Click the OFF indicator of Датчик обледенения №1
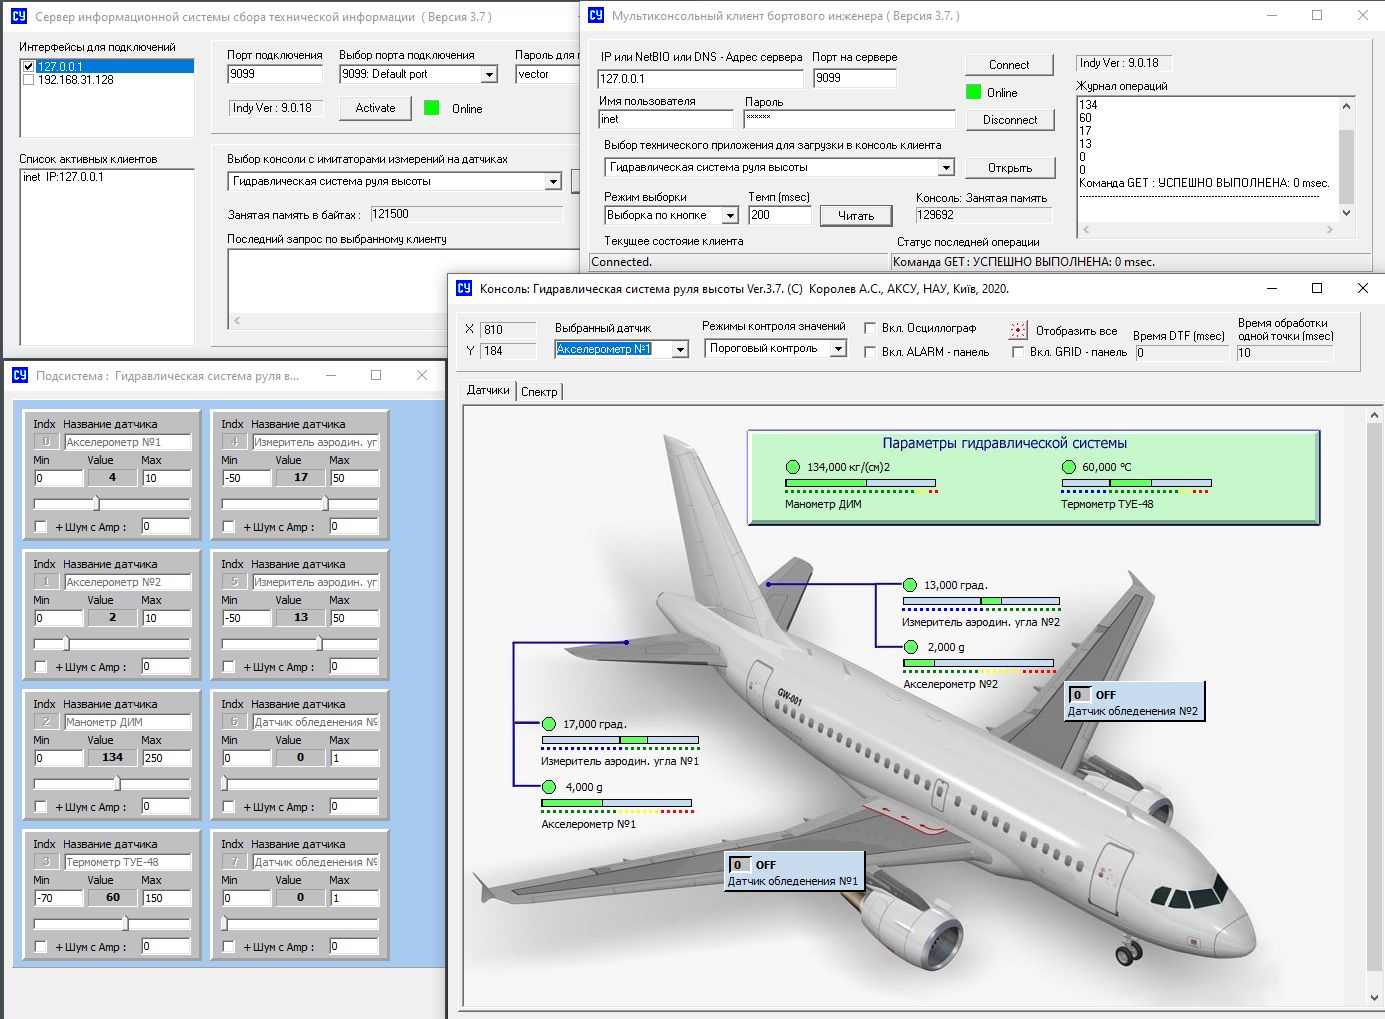Image resolution: width=1385 pixels, height=1019 pixels. [x=739, y=865]
